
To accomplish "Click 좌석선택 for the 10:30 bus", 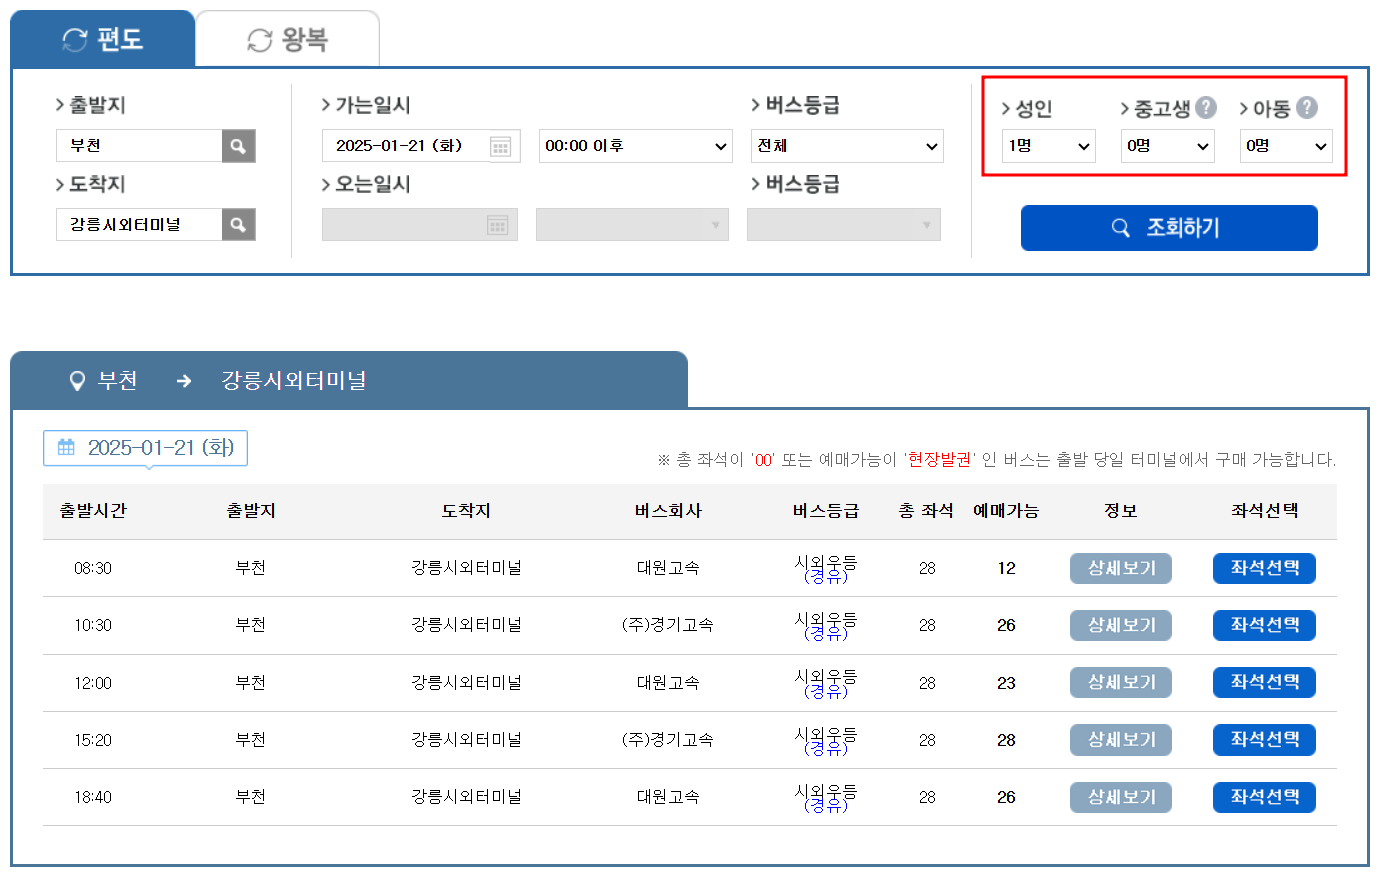I will pos(1264,625).
